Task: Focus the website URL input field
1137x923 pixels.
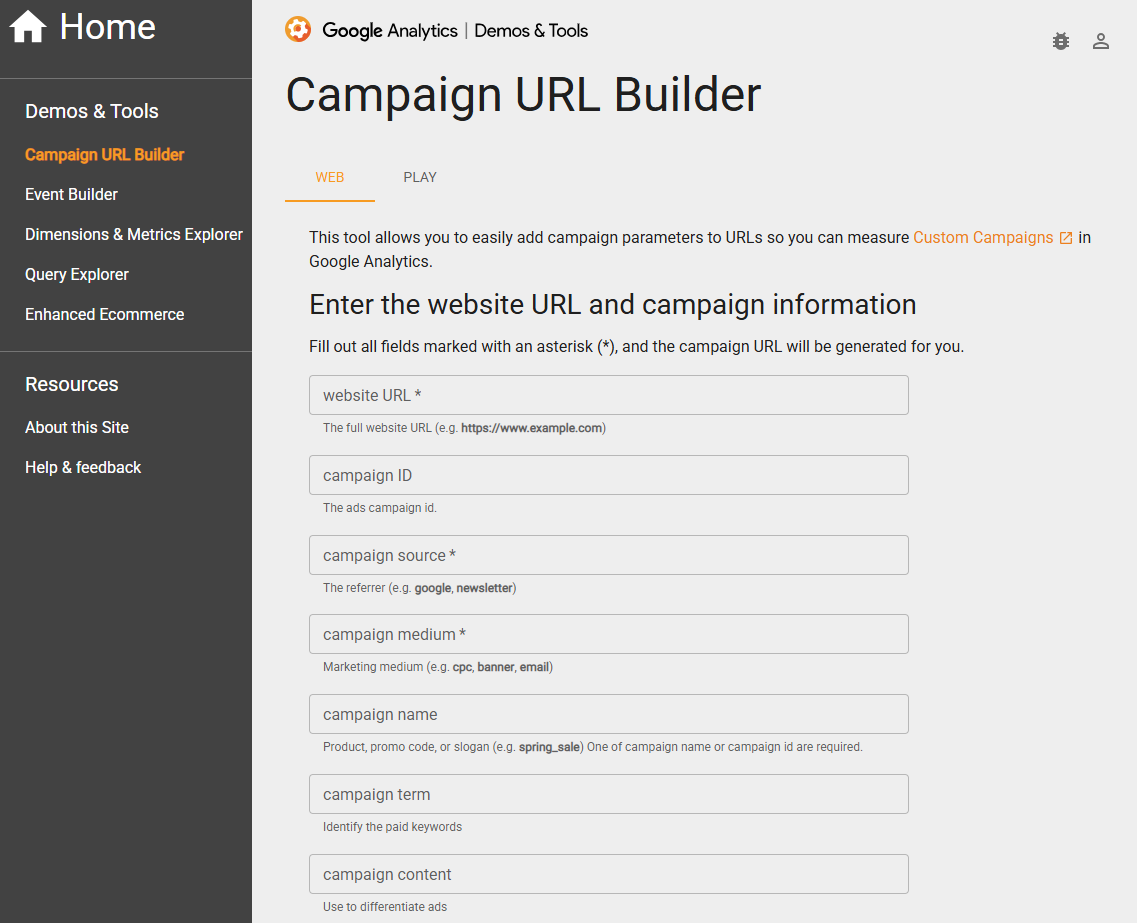Action: pyautogui.click(x=608, y=395)
